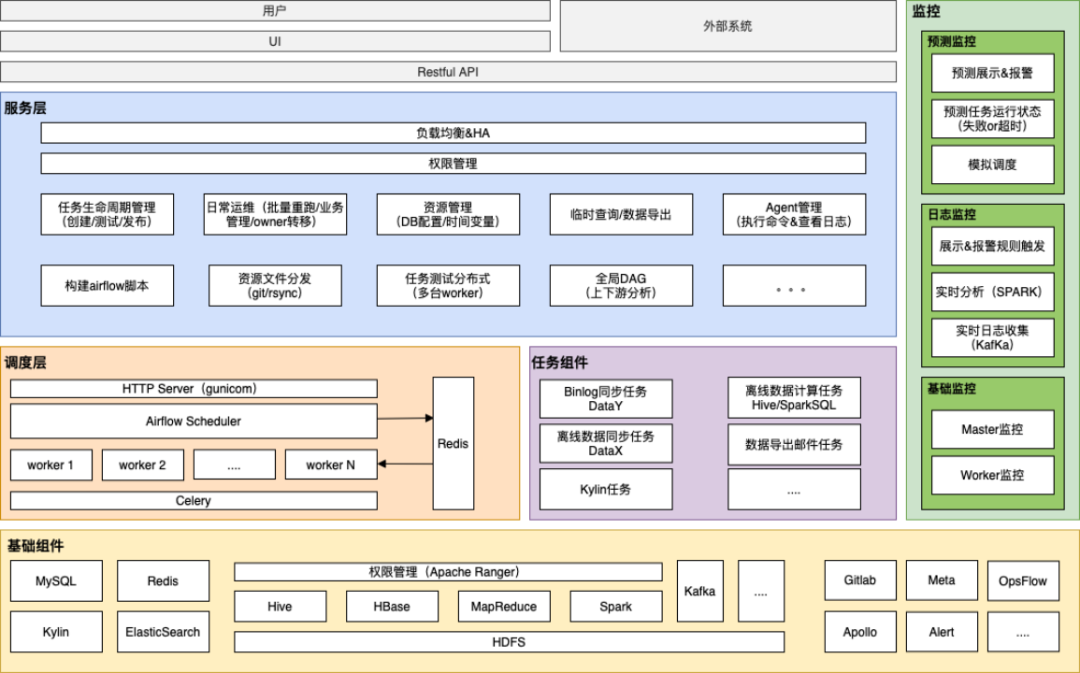The width and height of the screenshot is (1080, 673).
Task: Expand the ellipsis box in 服务层
Action: tap(793, 285)
